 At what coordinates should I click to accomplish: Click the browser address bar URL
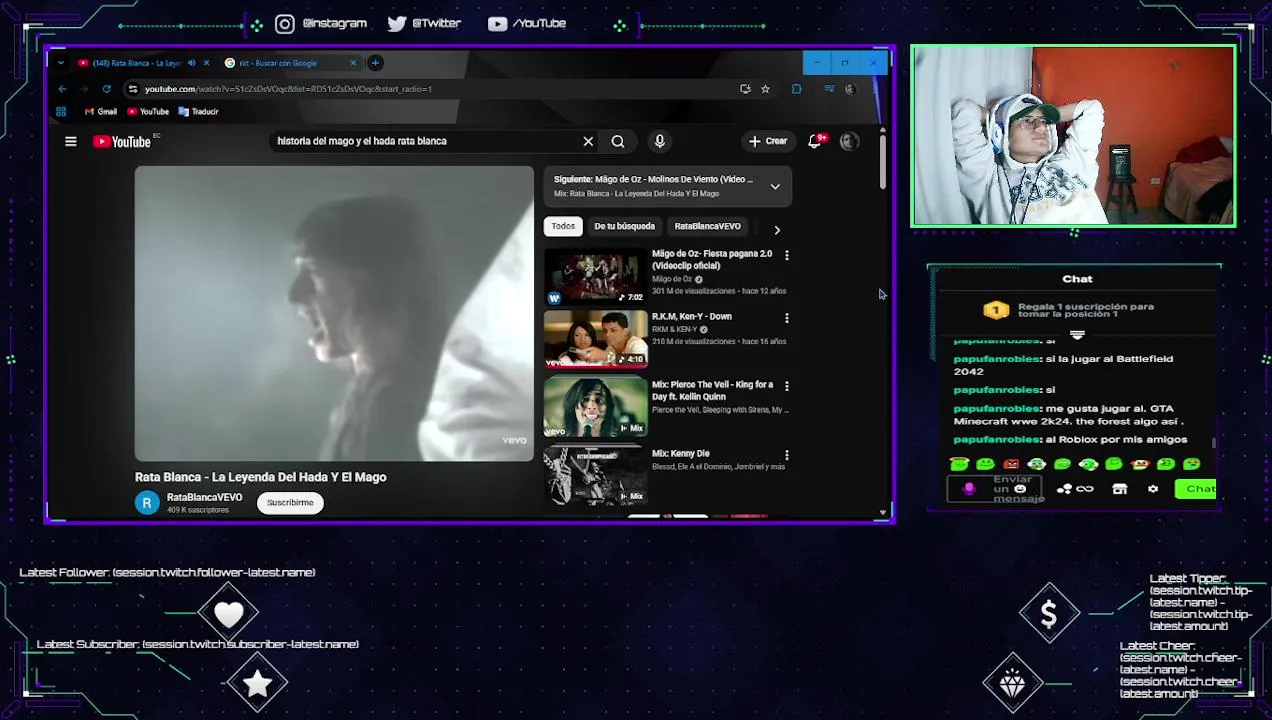click(x=288, y=89)
